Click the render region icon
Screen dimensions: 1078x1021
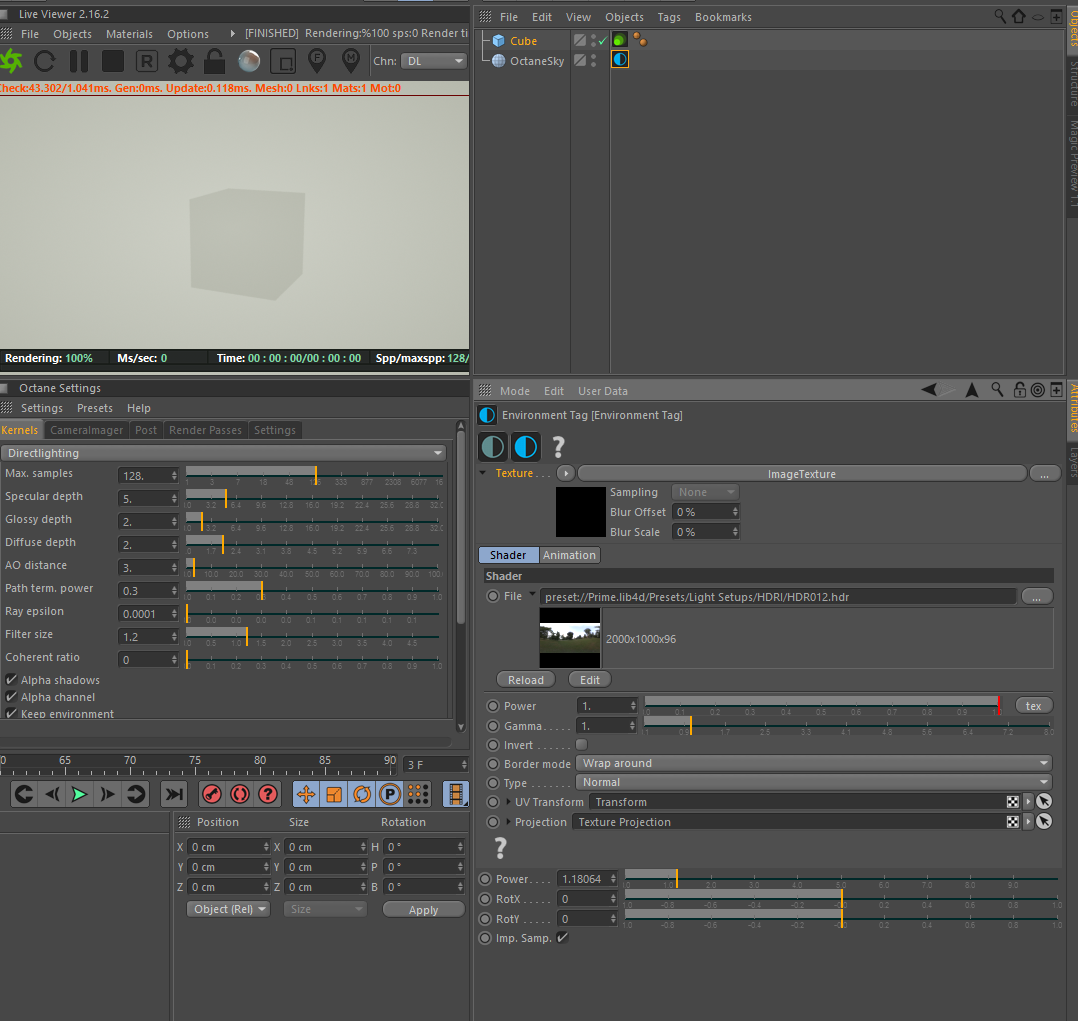[283, 61]
